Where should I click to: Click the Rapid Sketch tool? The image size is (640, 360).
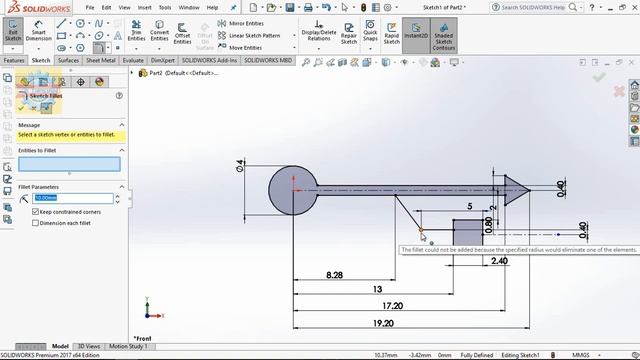coord(391,33)
